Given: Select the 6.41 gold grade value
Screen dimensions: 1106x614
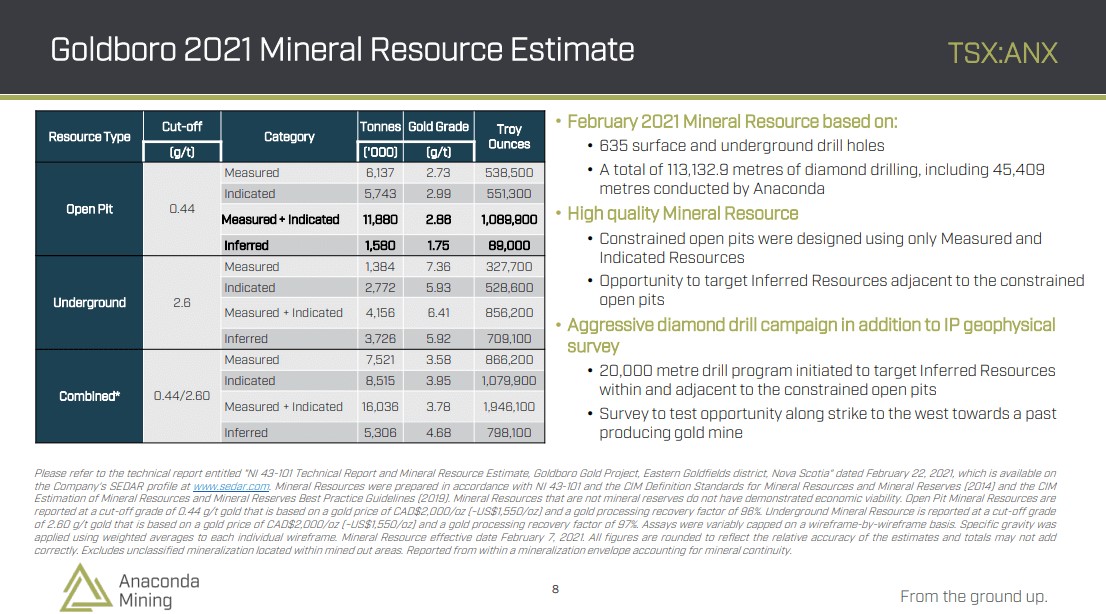Looking at the screenshot, I should 439,313.
